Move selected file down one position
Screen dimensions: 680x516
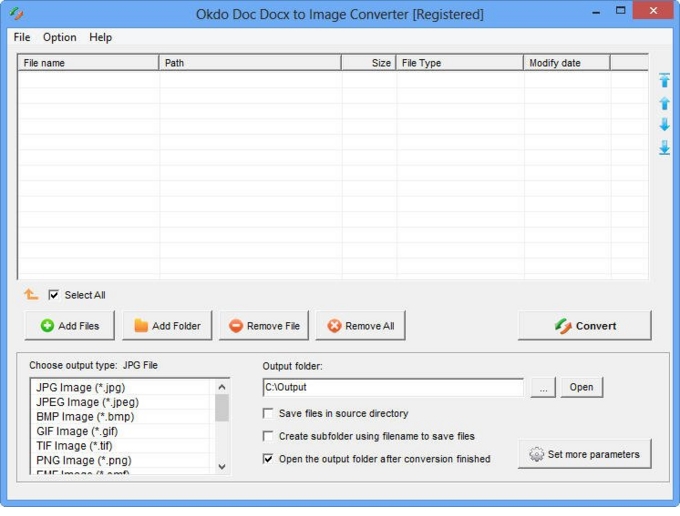coord(664,125)
